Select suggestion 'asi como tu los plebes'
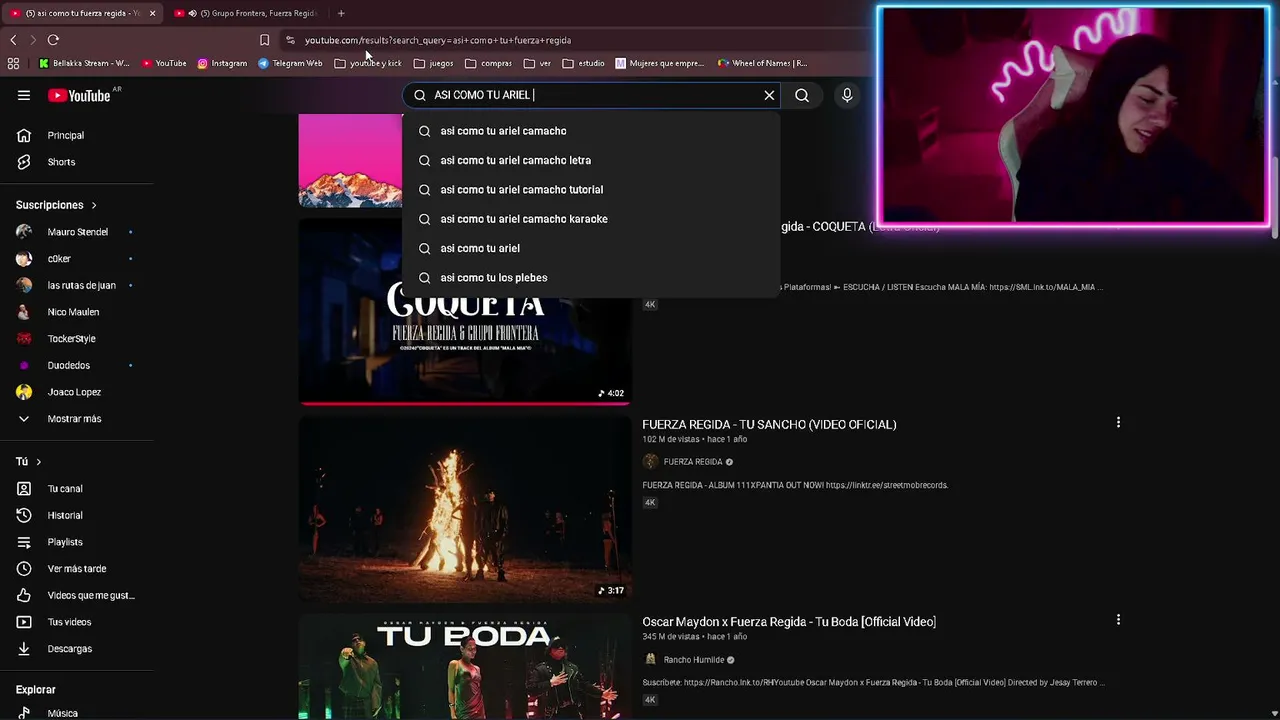This screenshot has width=1280, height=720. click(590, 278)
